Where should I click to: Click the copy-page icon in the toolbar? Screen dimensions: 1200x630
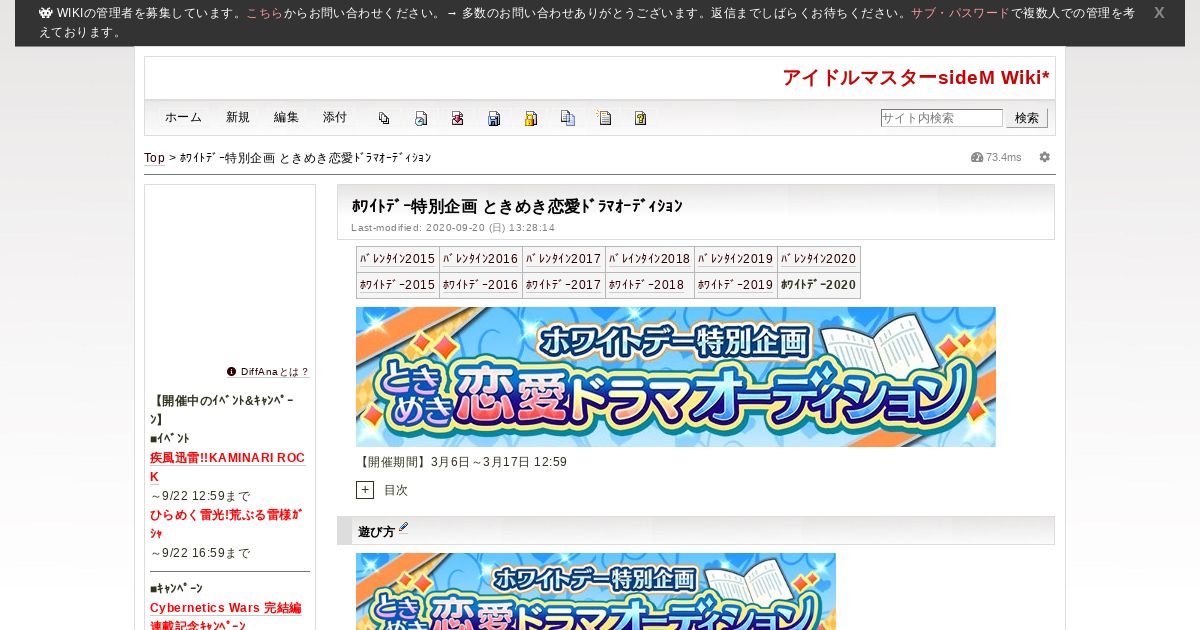(x=384, y=118)
